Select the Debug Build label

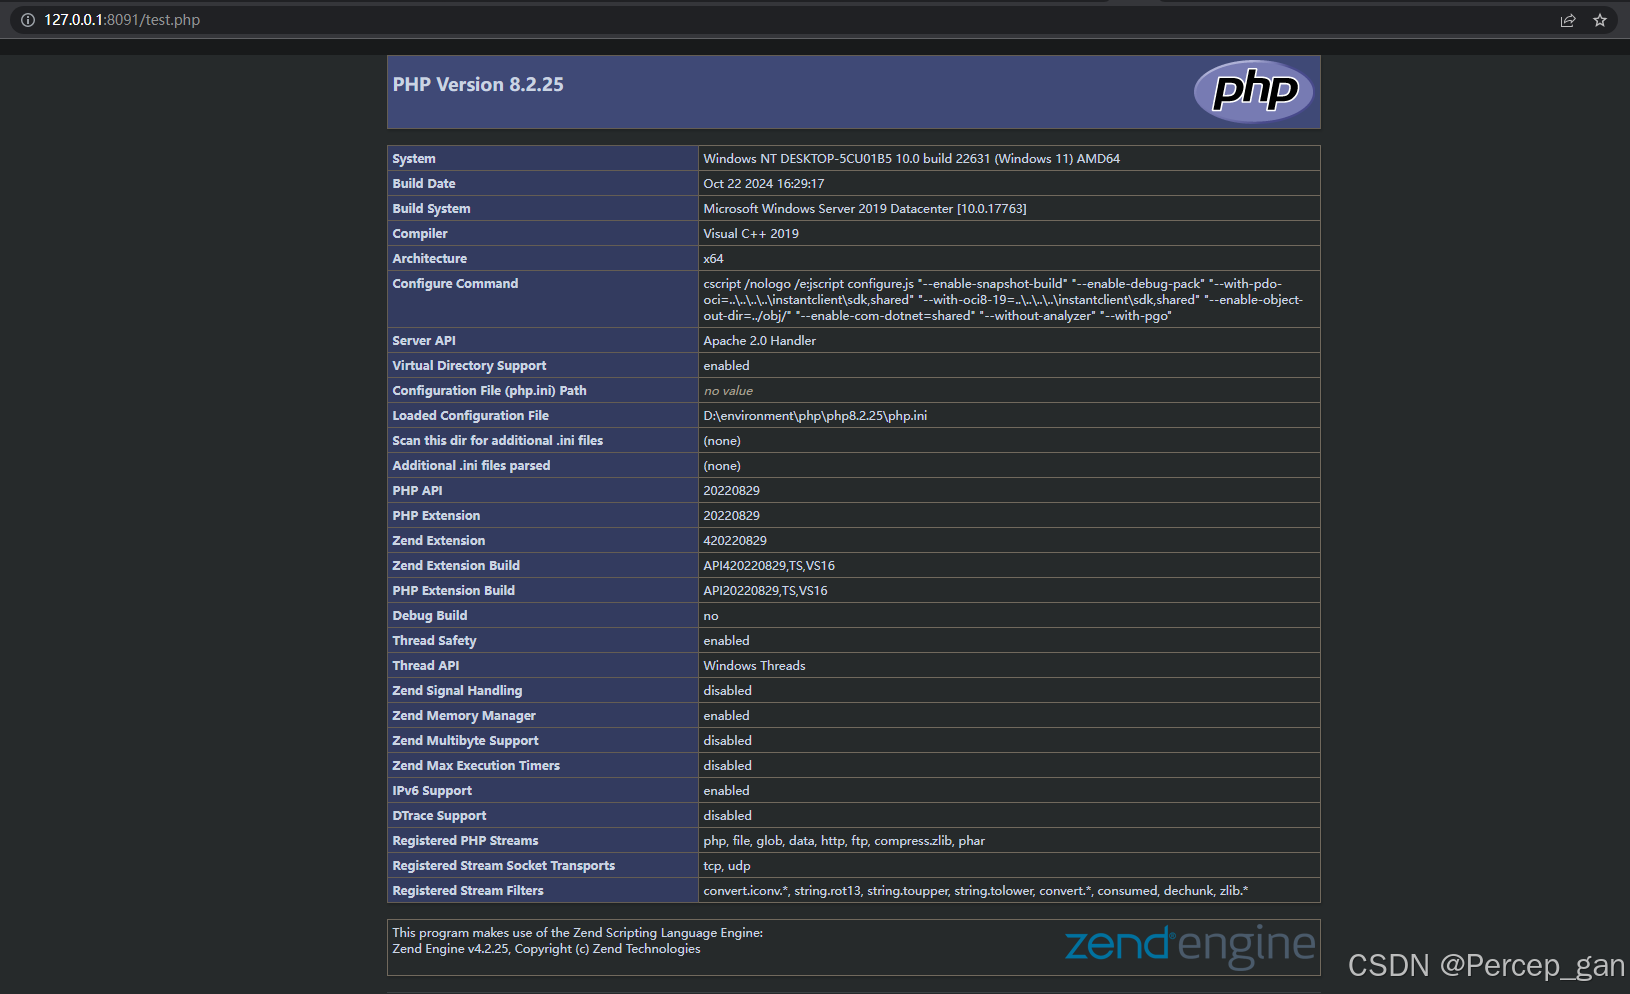click(x=429, y=616)
